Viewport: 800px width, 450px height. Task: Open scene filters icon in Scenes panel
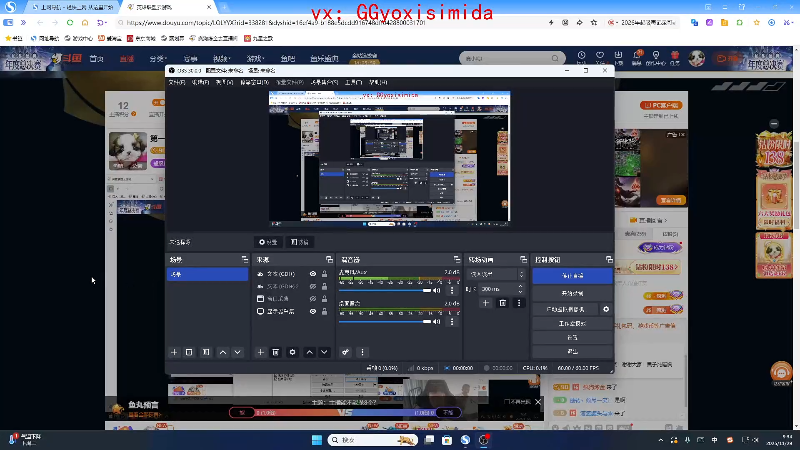(206, 353)
